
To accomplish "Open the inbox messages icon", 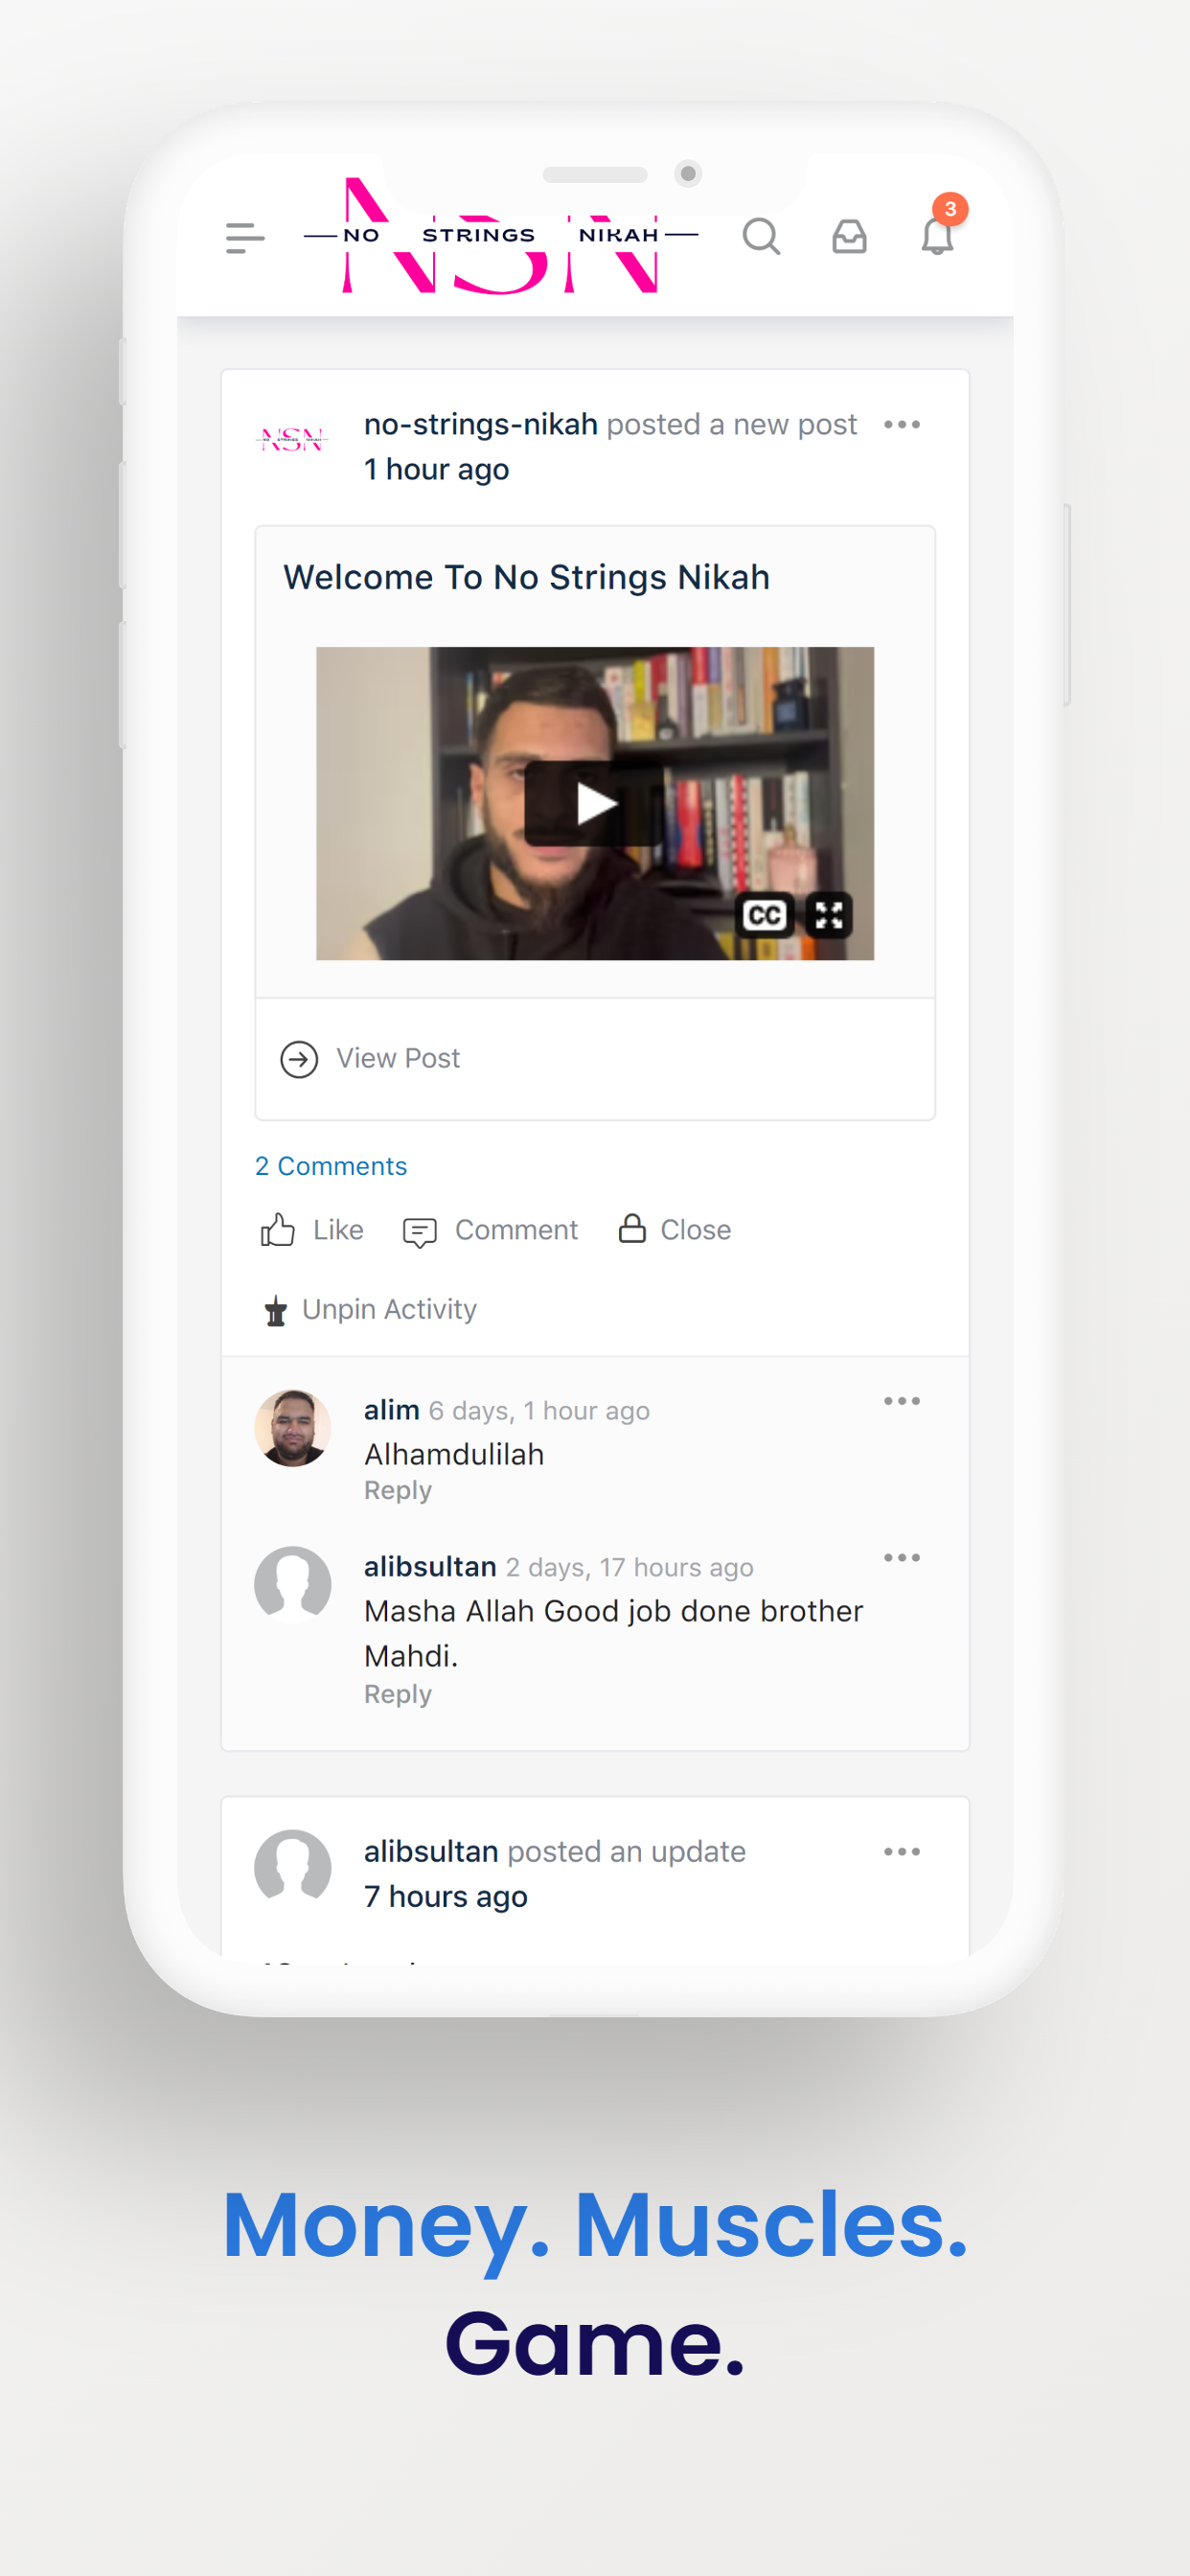I will [x=849, y=237].
